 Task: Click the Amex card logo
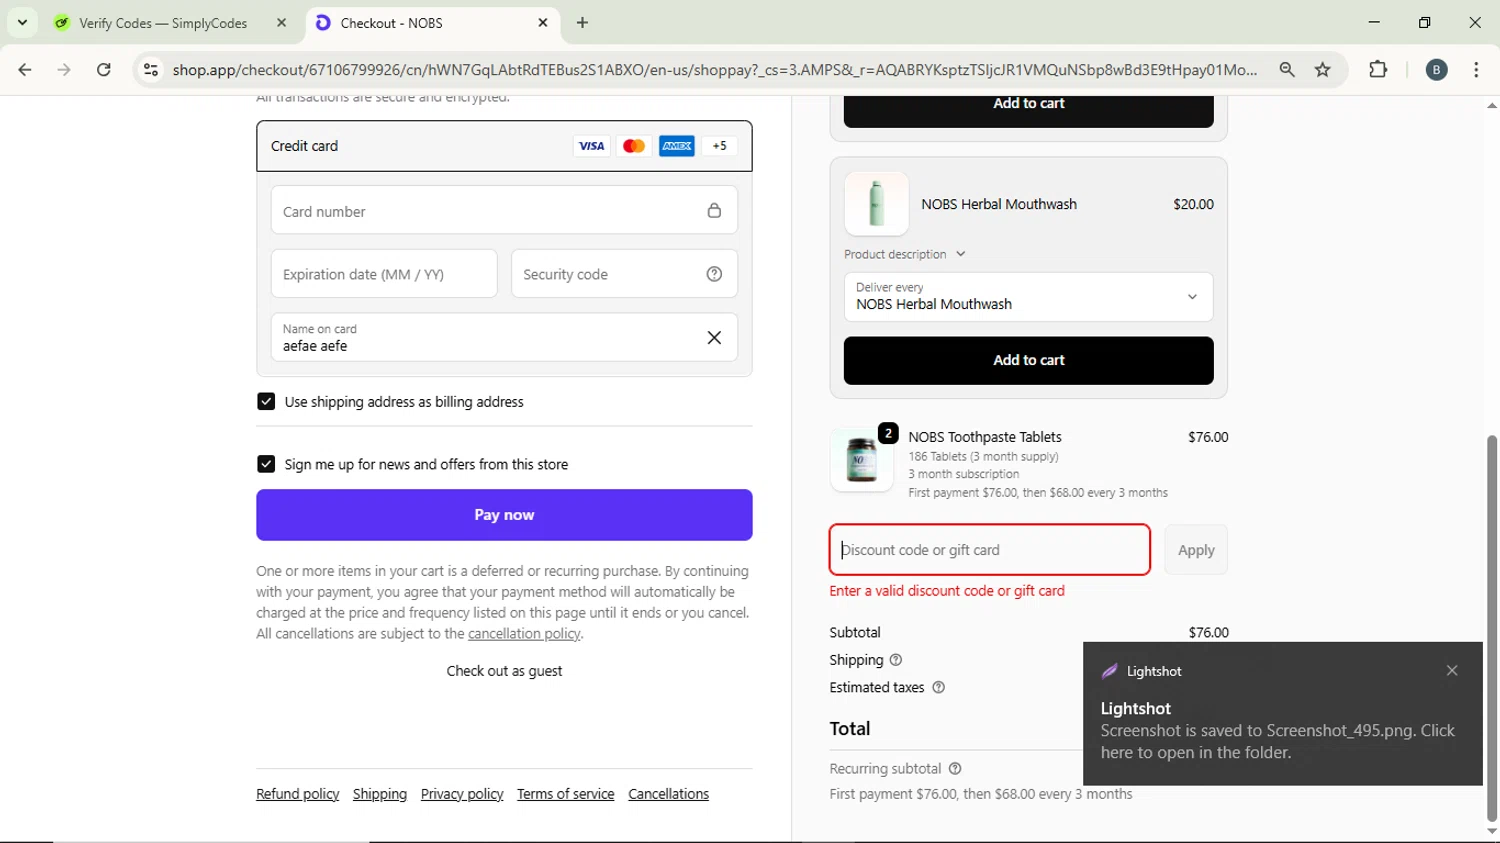677,146
